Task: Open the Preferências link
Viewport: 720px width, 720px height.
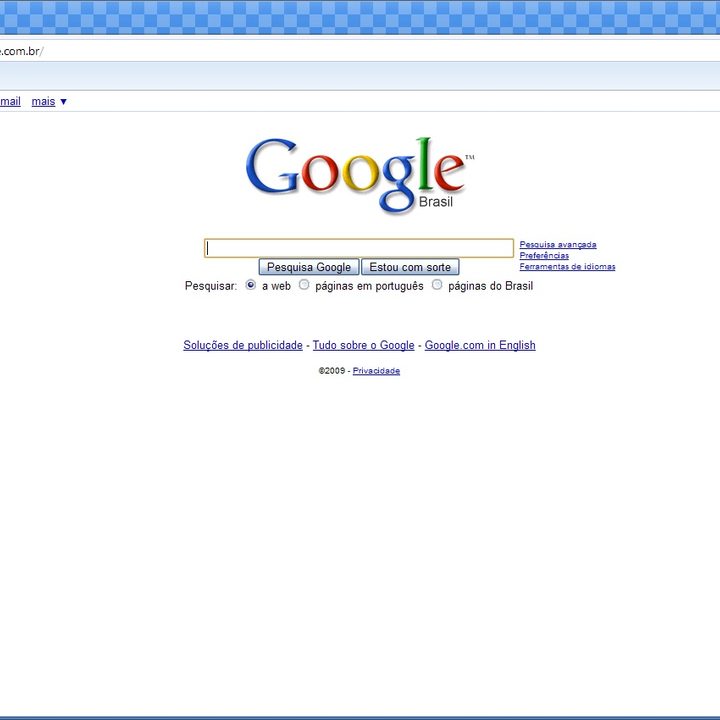Action: 544,255
